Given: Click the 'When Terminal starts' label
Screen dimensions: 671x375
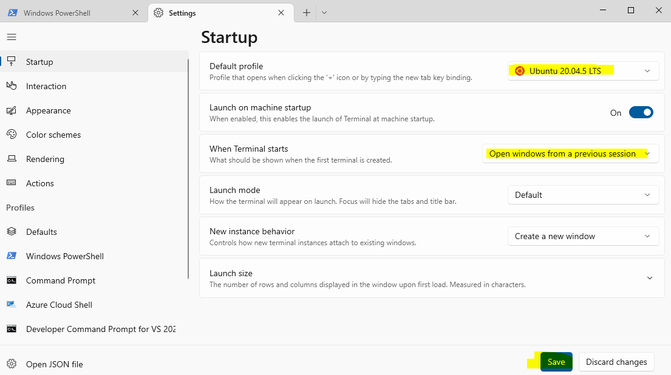Looking at the screenshot, I should [249, 149].
